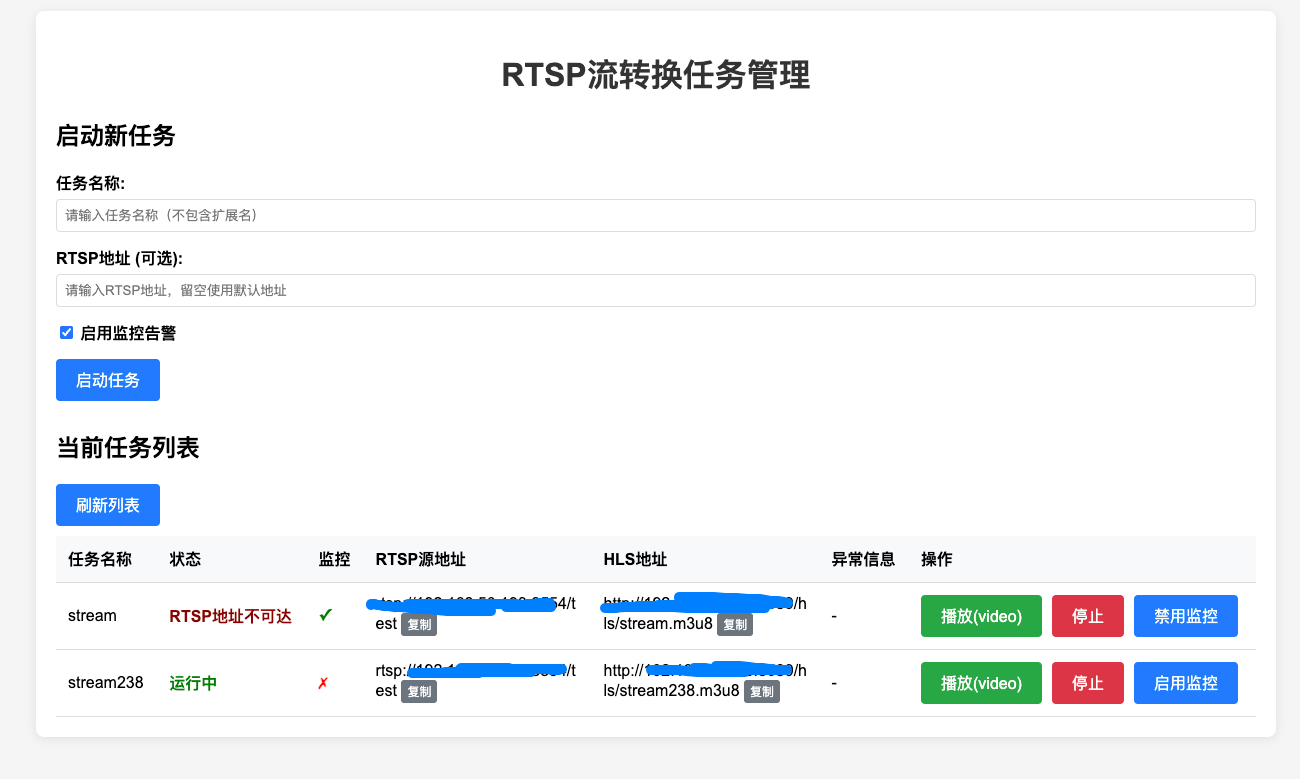The image size is (1300, 779).
Task: Click the red cross monitor icon for stream238
Action: click(x=323, y=683)
